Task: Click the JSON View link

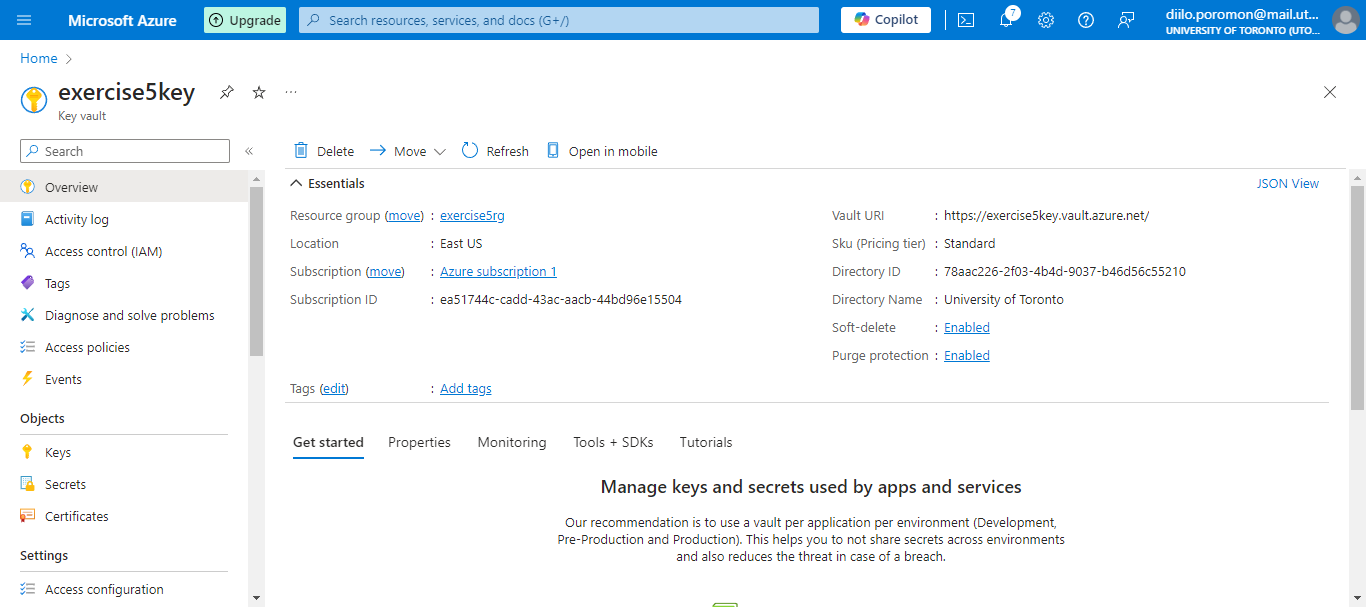Action: tap(1287, 183)
